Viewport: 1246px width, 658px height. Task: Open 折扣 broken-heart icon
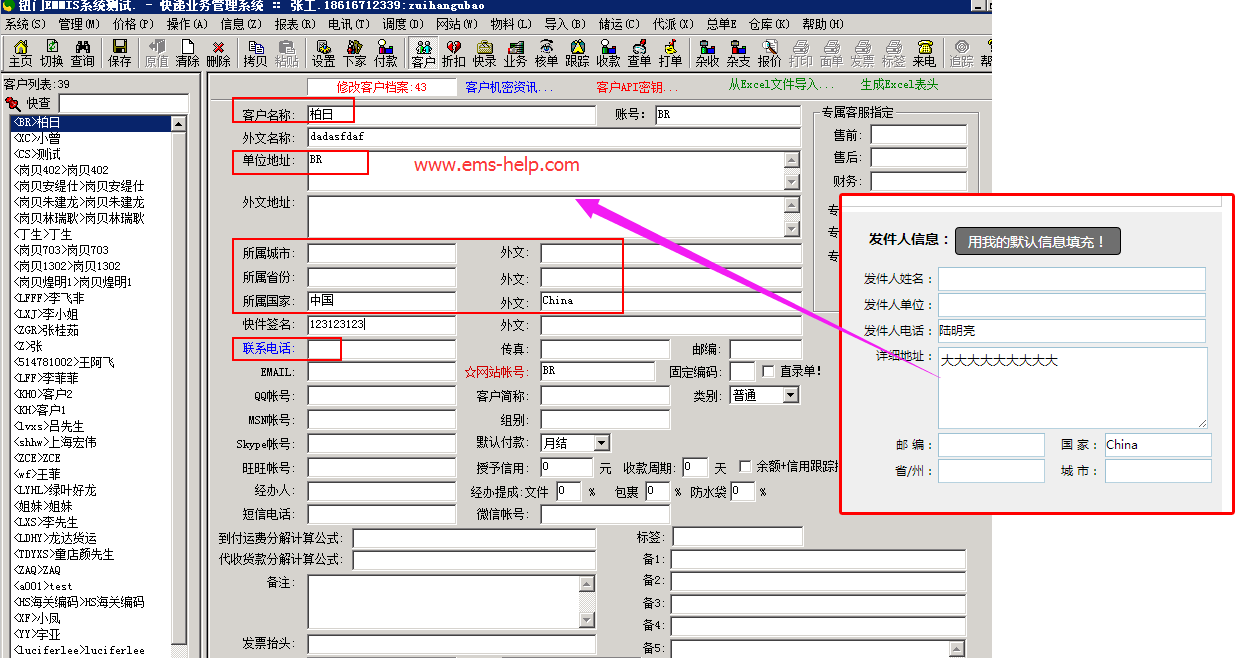click(454, 54)
